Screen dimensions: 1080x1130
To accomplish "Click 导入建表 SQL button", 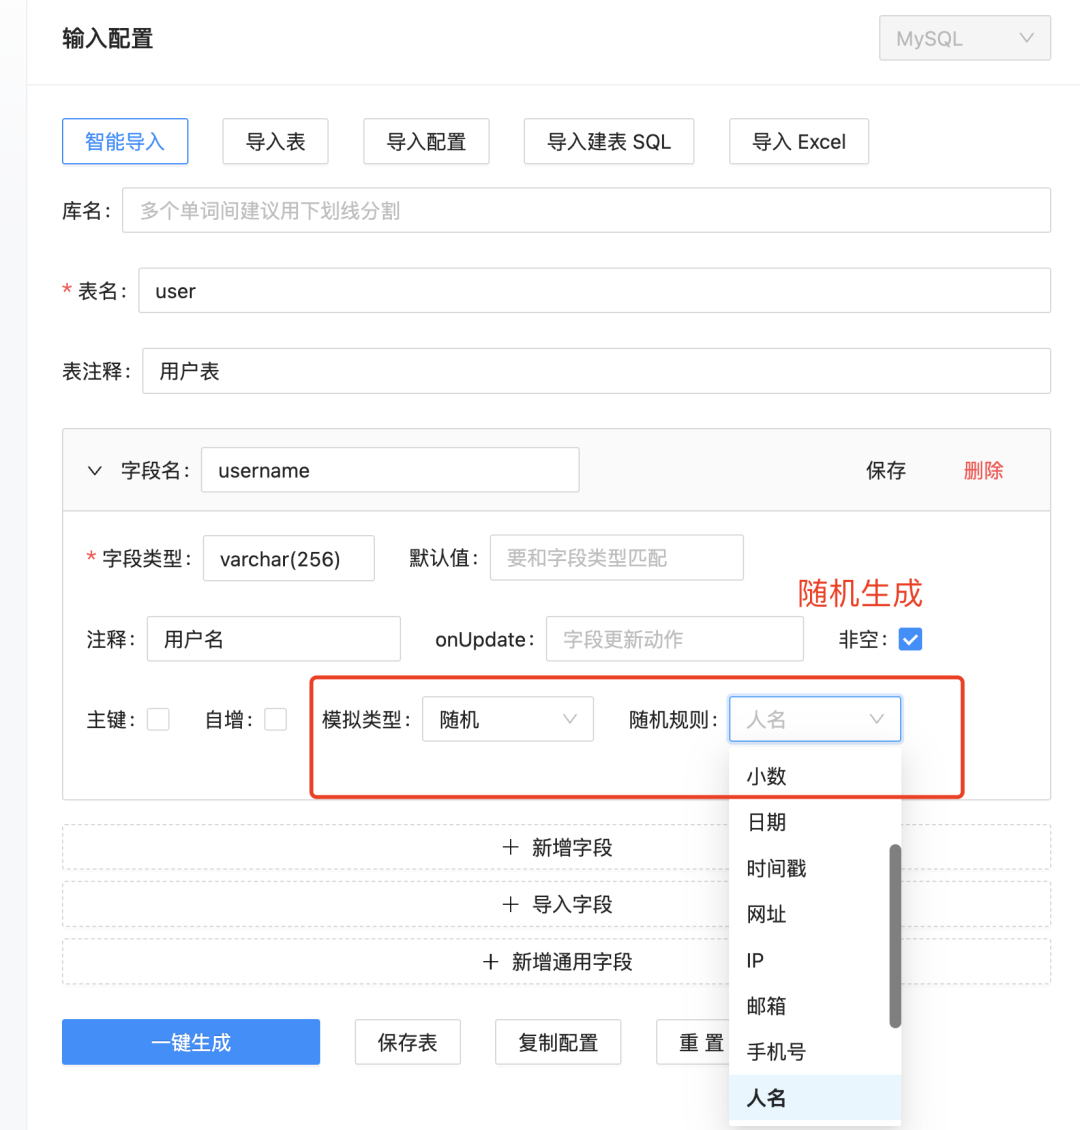I will tap(608, 142).
